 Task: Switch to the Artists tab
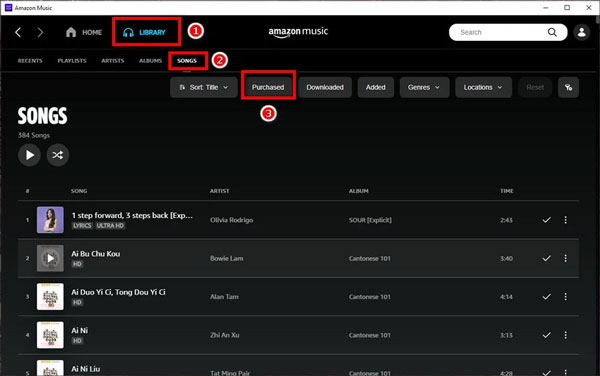[x=112, y=60]
